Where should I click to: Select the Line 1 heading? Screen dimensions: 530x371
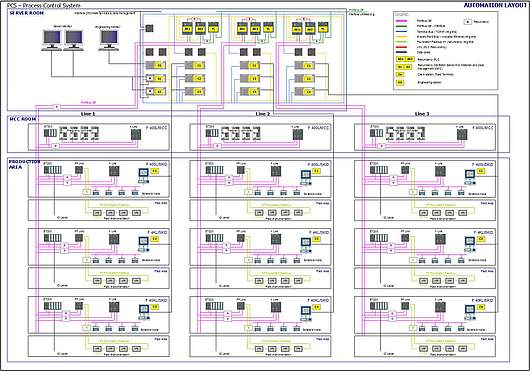(x=88, y=114)
